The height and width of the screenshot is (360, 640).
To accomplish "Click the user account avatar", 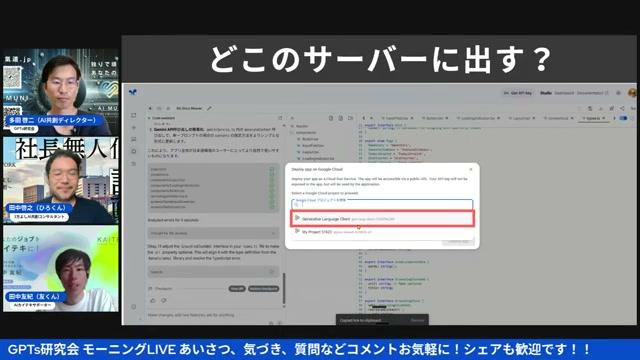I will [x=632, y=93].
